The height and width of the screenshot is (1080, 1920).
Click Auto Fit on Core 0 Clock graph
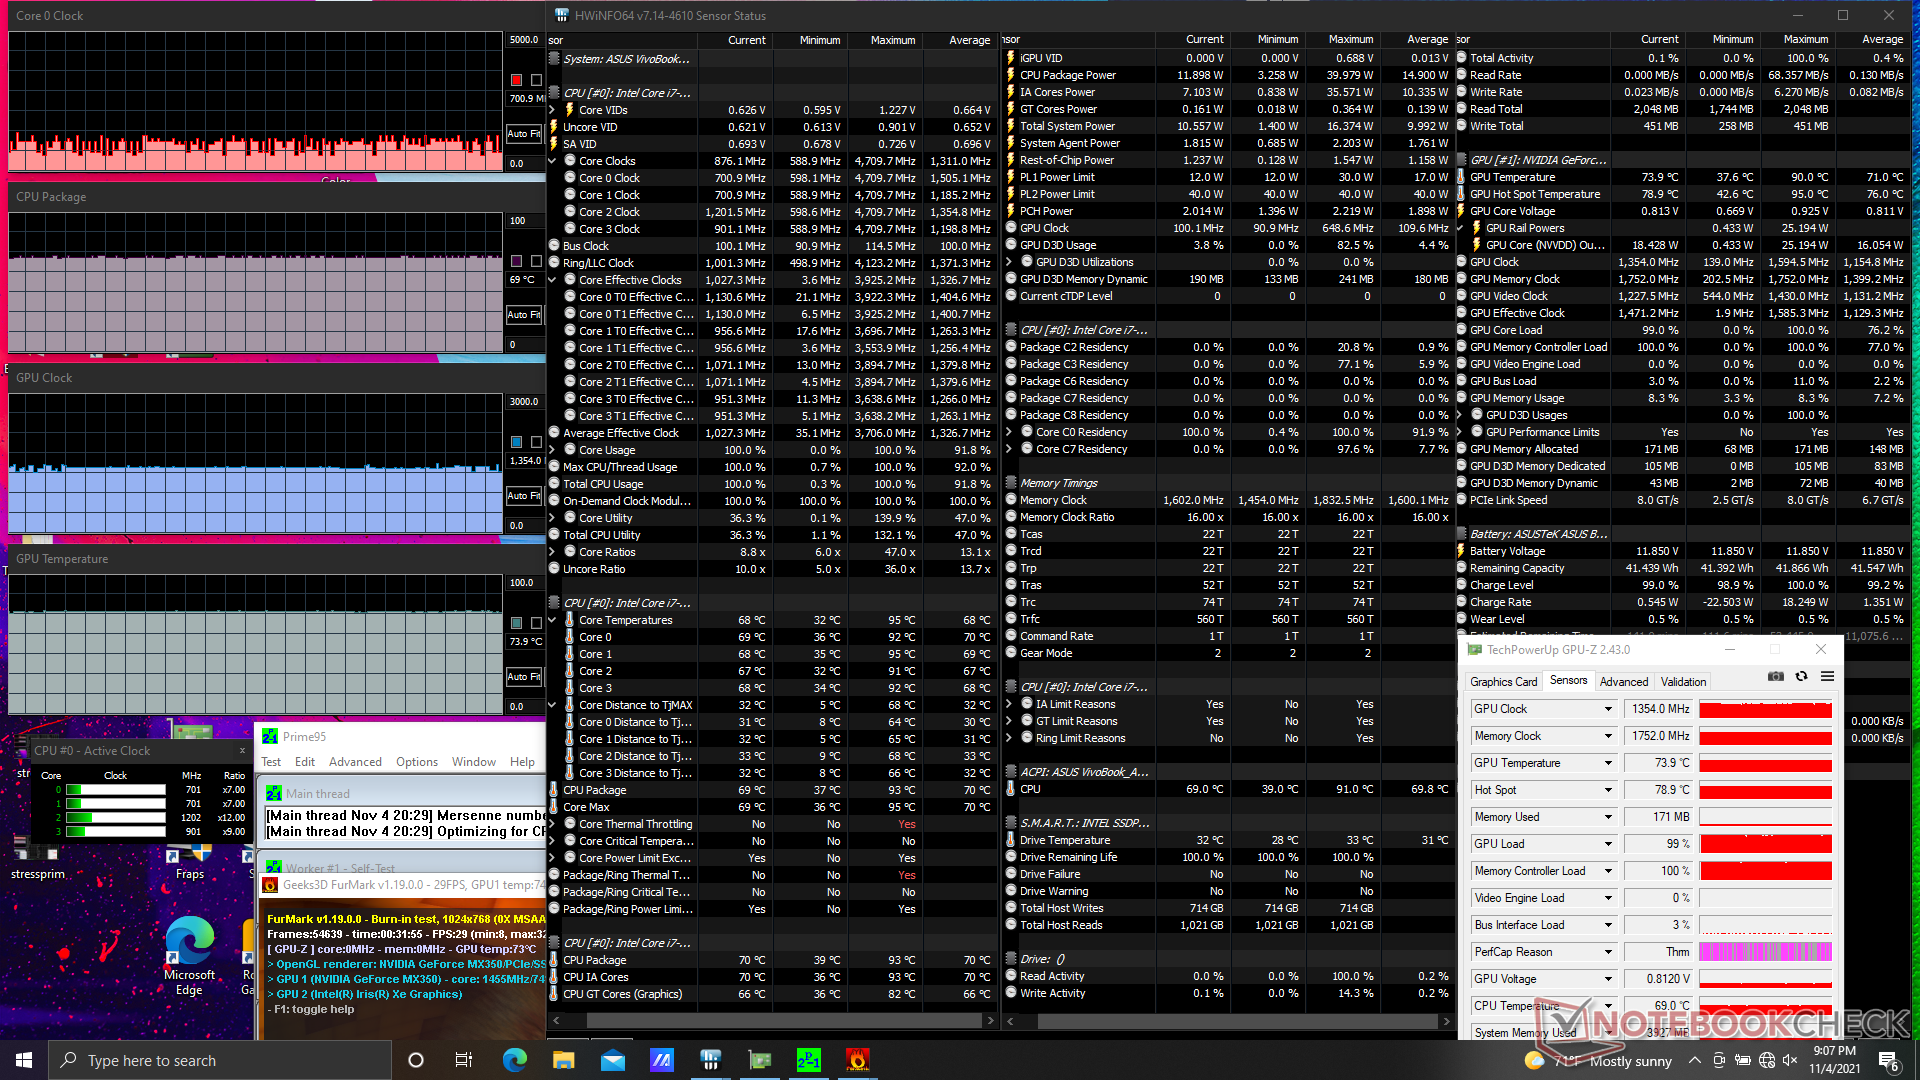pos(523,134)
